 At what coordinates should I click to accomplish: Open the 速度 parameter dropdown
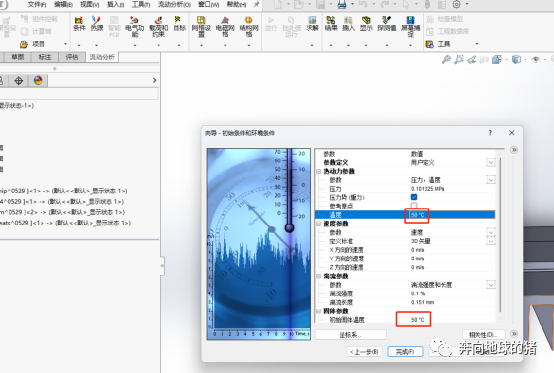click(x=491, y=232)
